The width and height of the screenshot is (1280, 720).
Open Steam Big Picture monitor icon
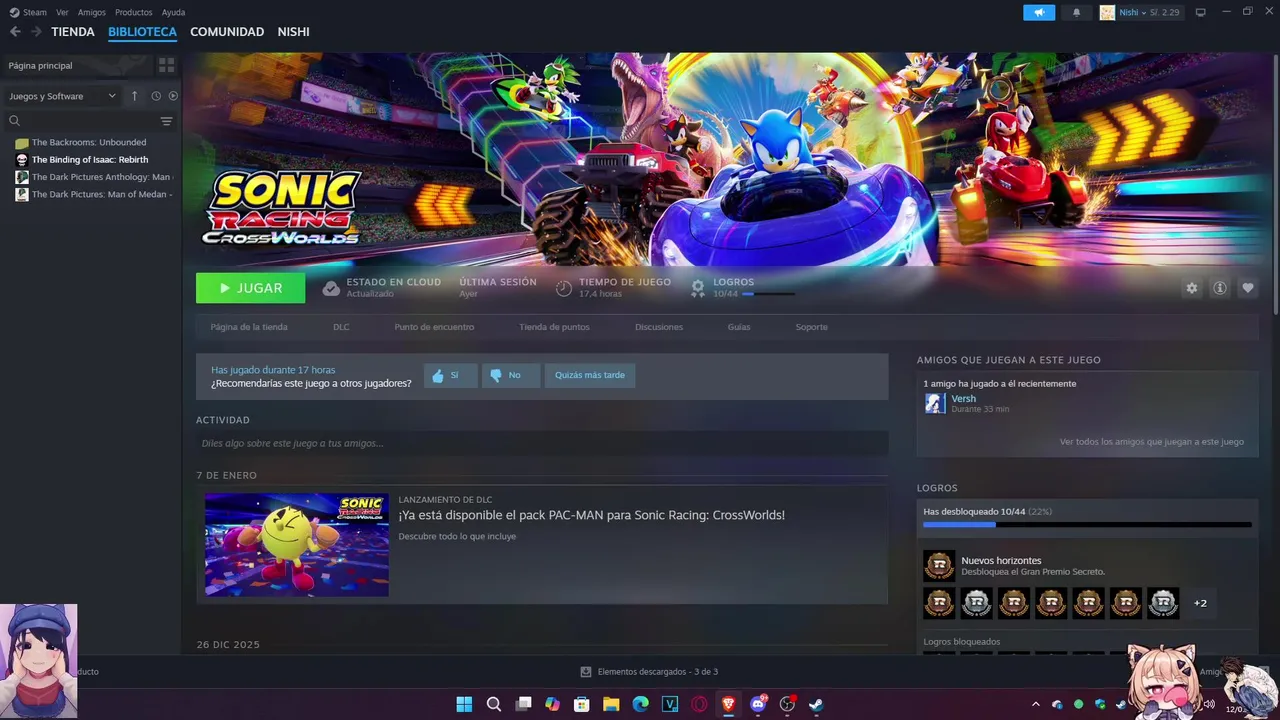coord(1201,12)
